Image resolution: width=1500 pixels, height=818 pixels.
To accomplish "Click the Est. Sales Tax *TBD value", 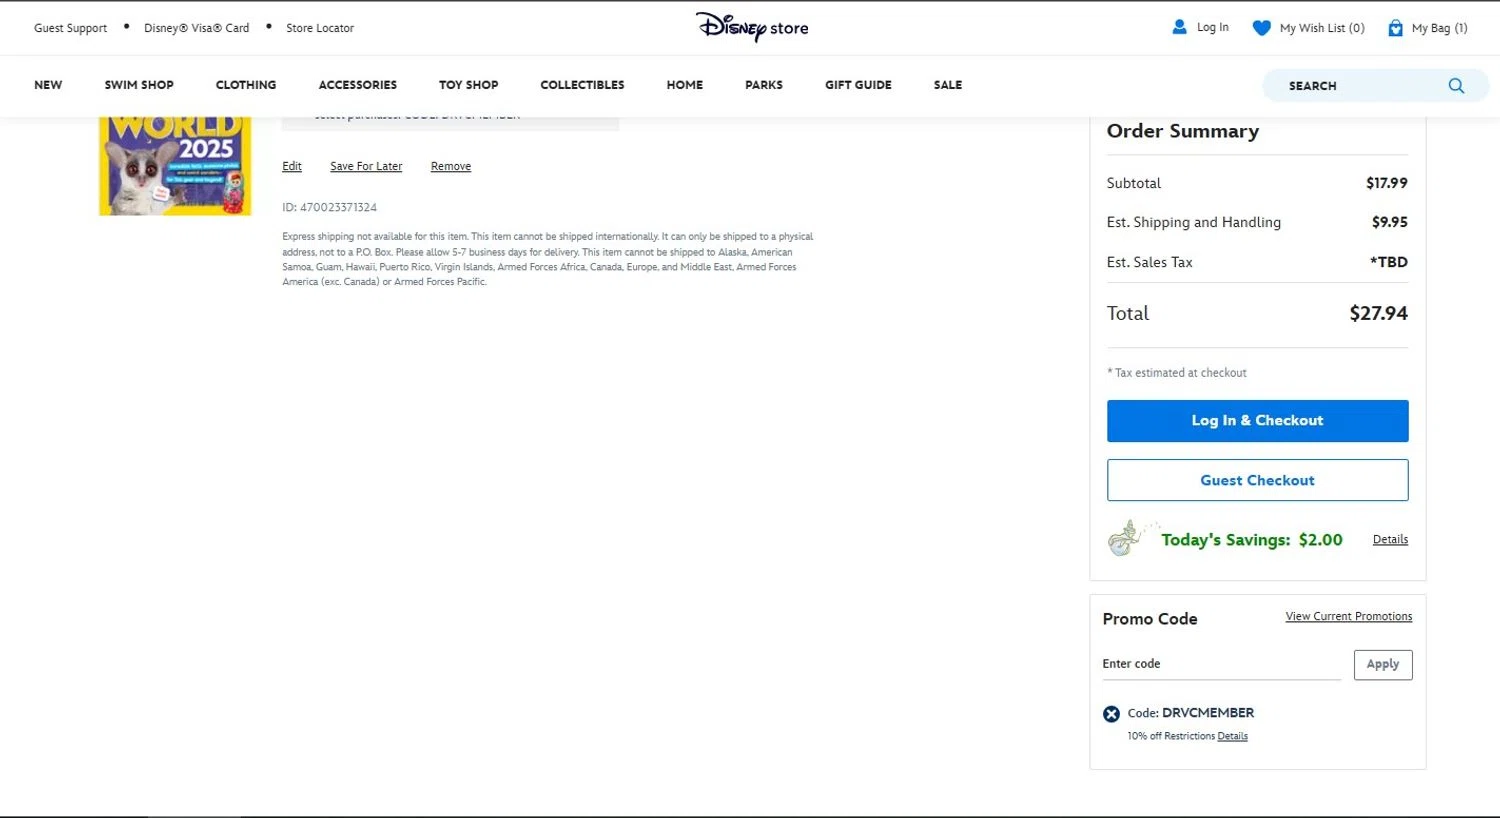I will (1388, 262).
